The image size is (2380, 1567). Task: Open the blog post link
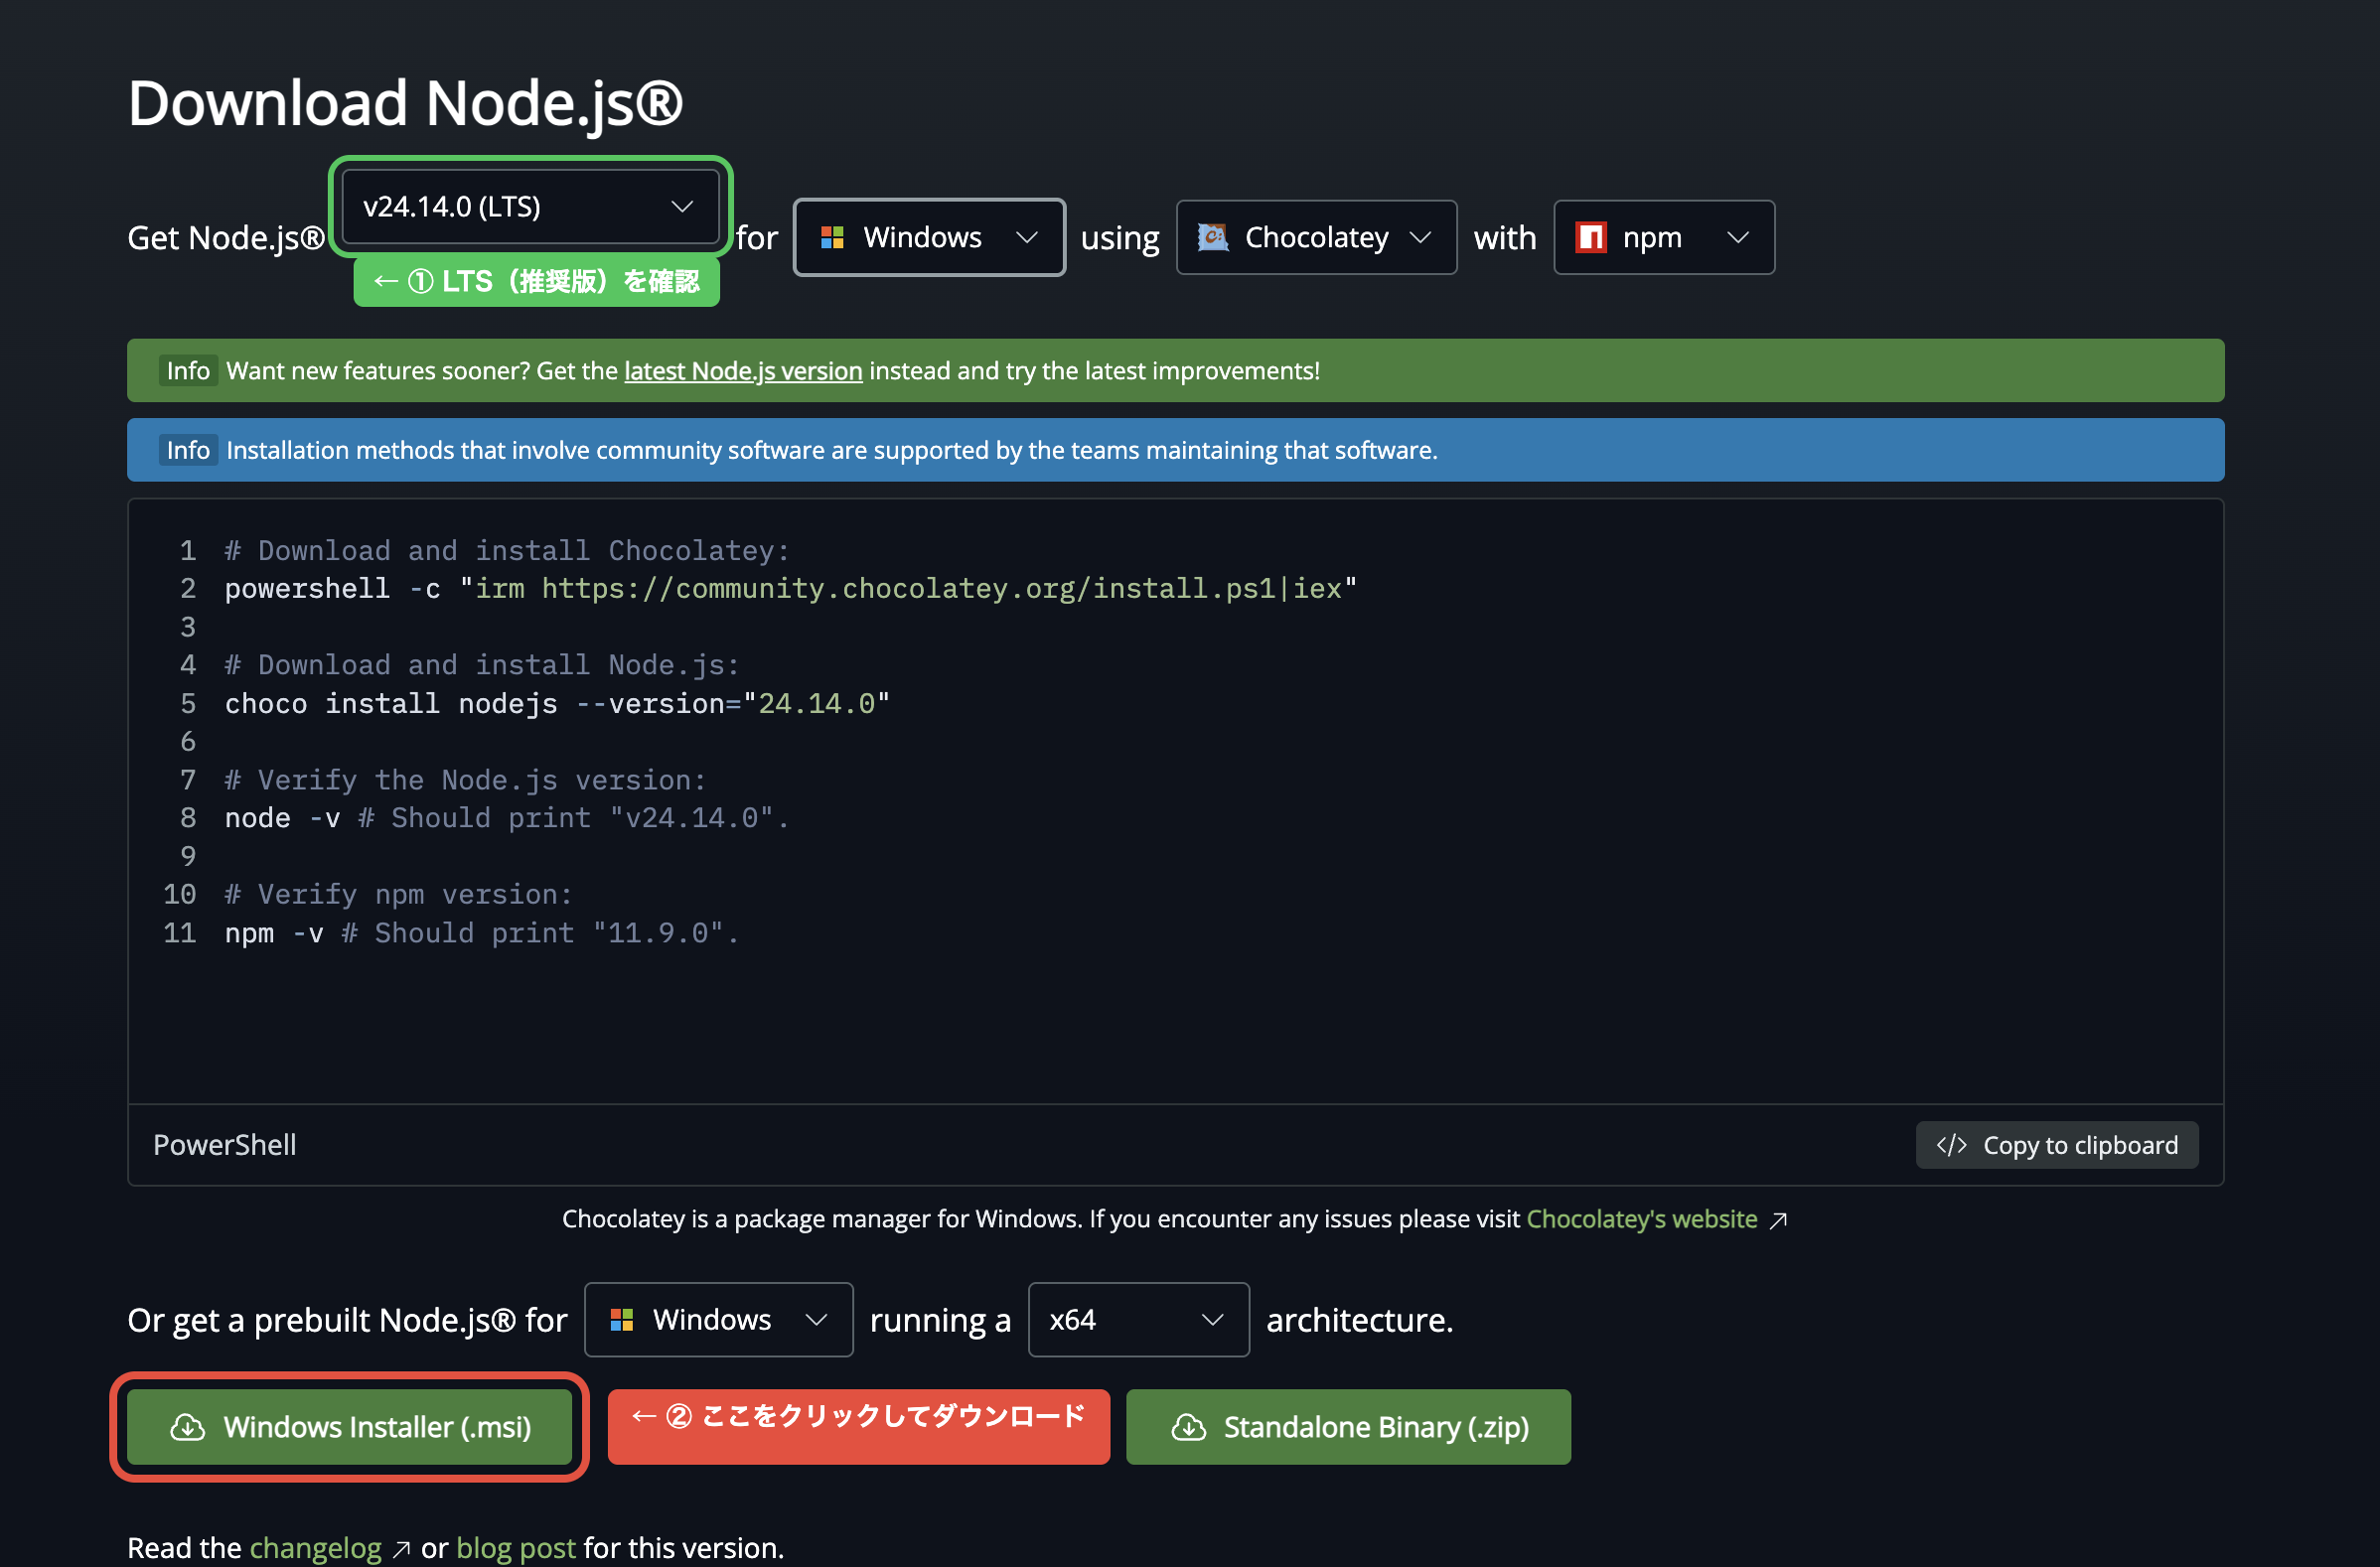[515, 1548]
